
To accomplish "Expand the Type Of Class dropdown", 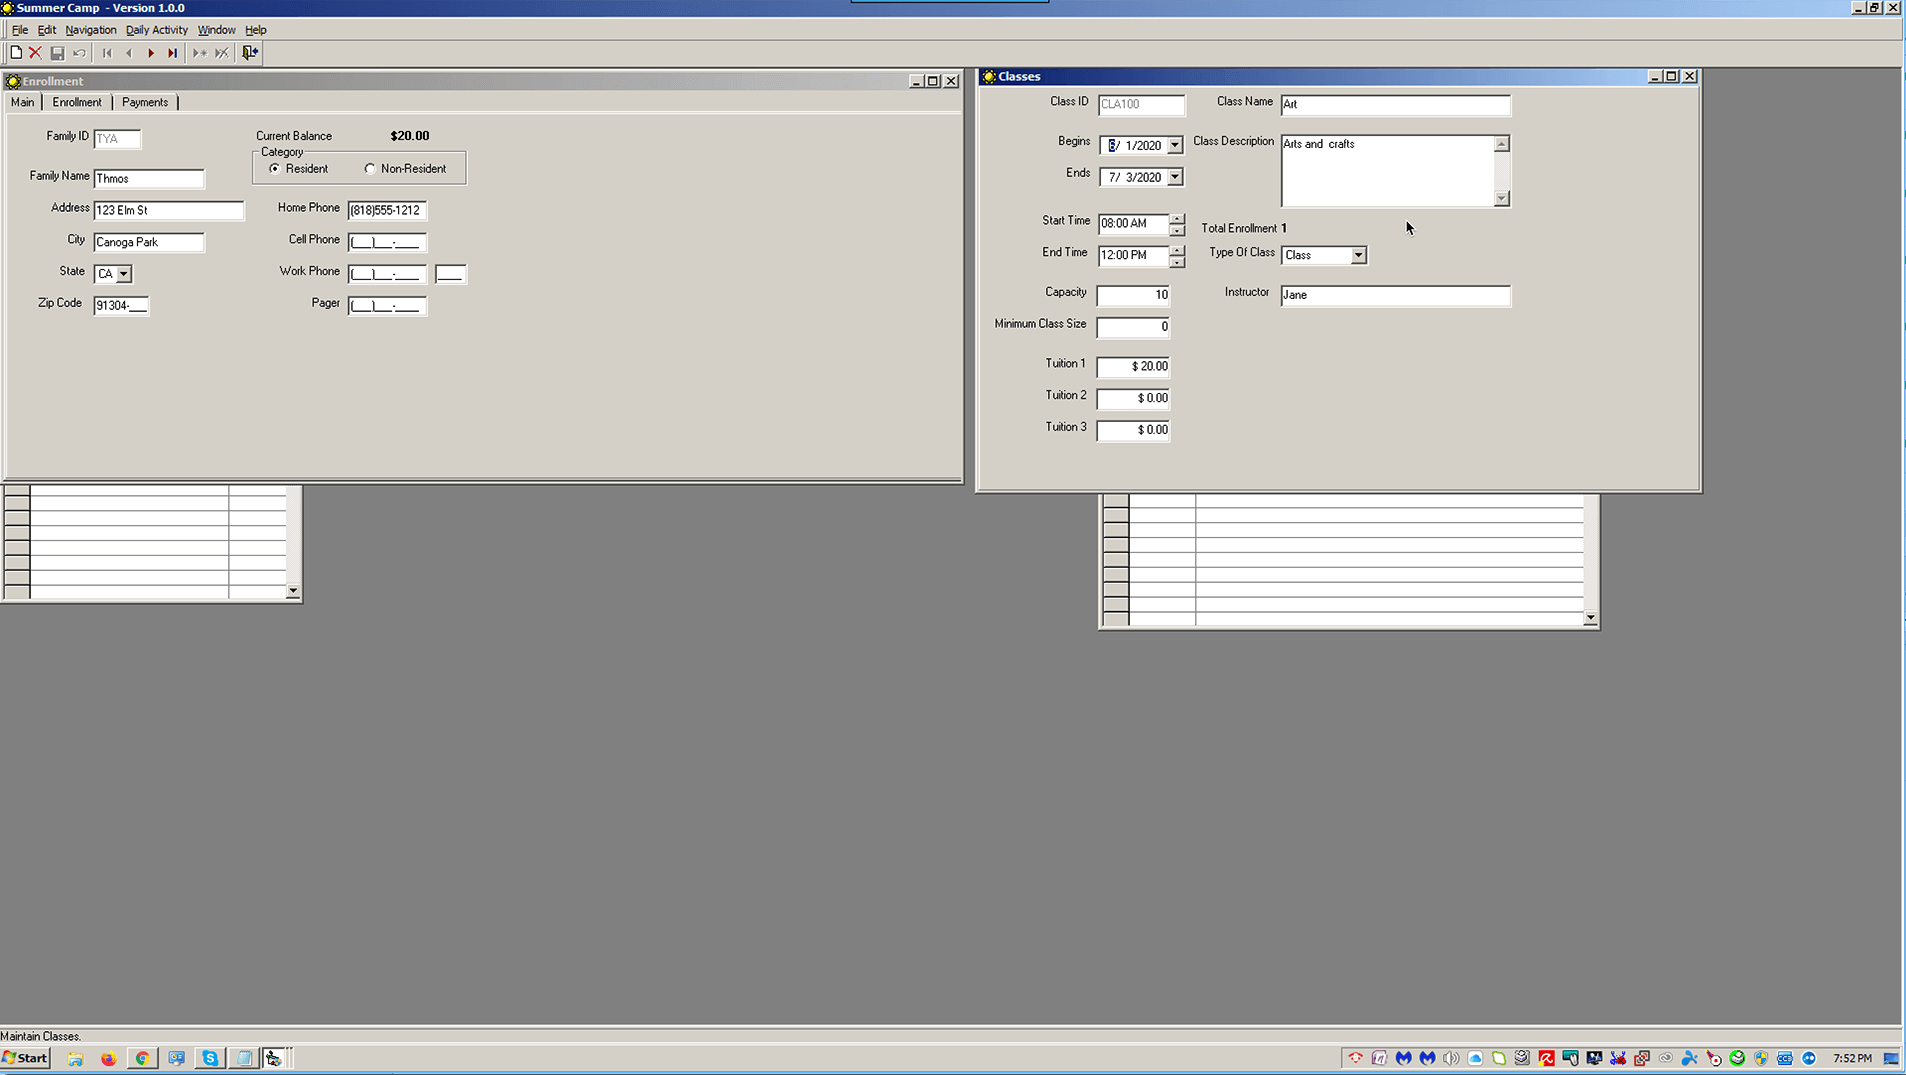I will point(1358,256).
